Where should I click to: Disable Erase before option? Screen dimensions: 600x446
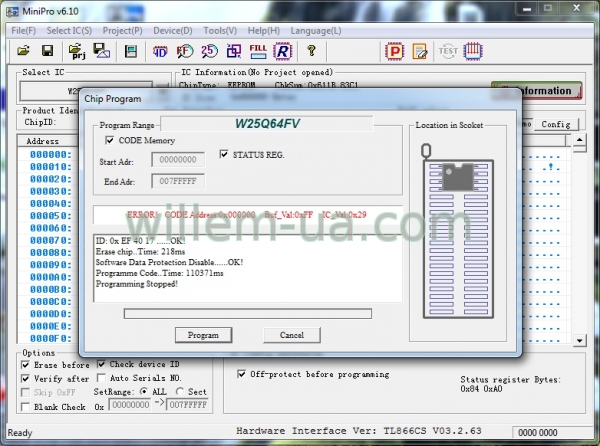click(x=25, y=365)
